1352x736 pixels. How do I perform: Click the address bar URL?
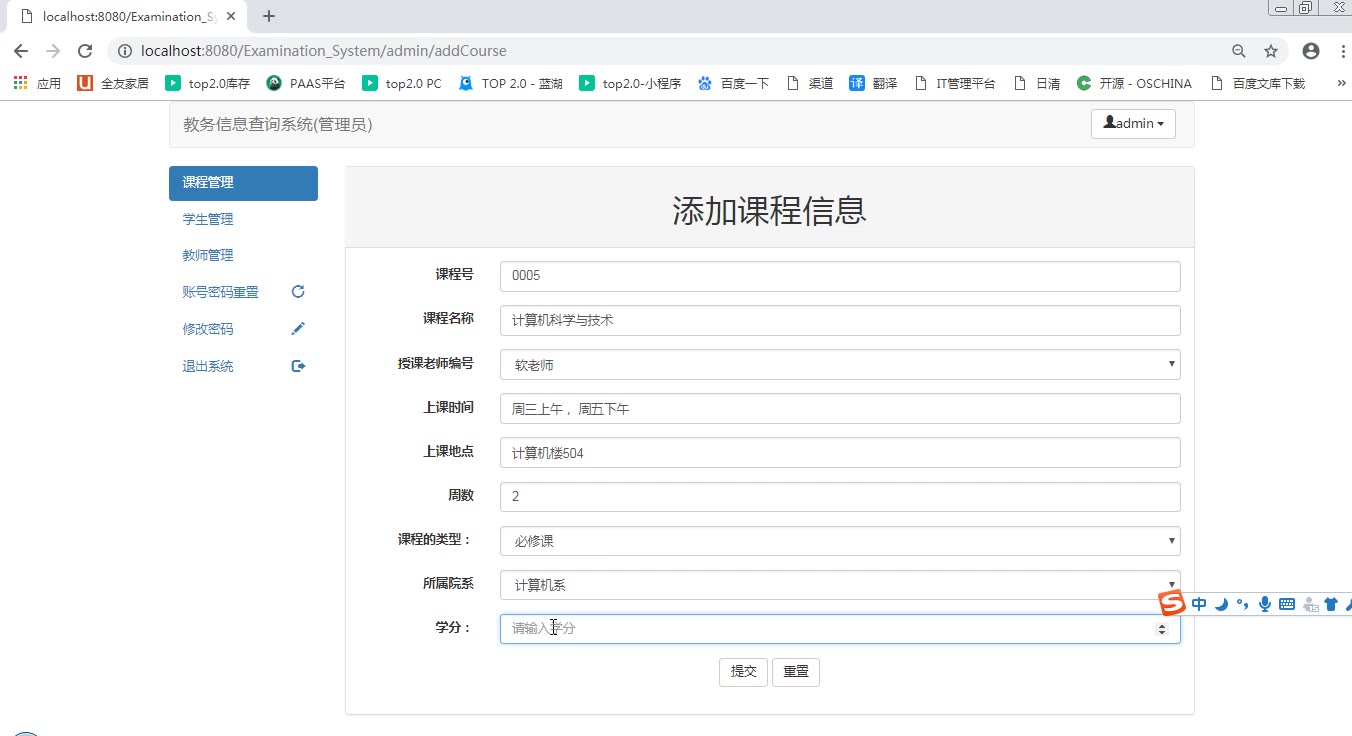(x=324, y=51)
